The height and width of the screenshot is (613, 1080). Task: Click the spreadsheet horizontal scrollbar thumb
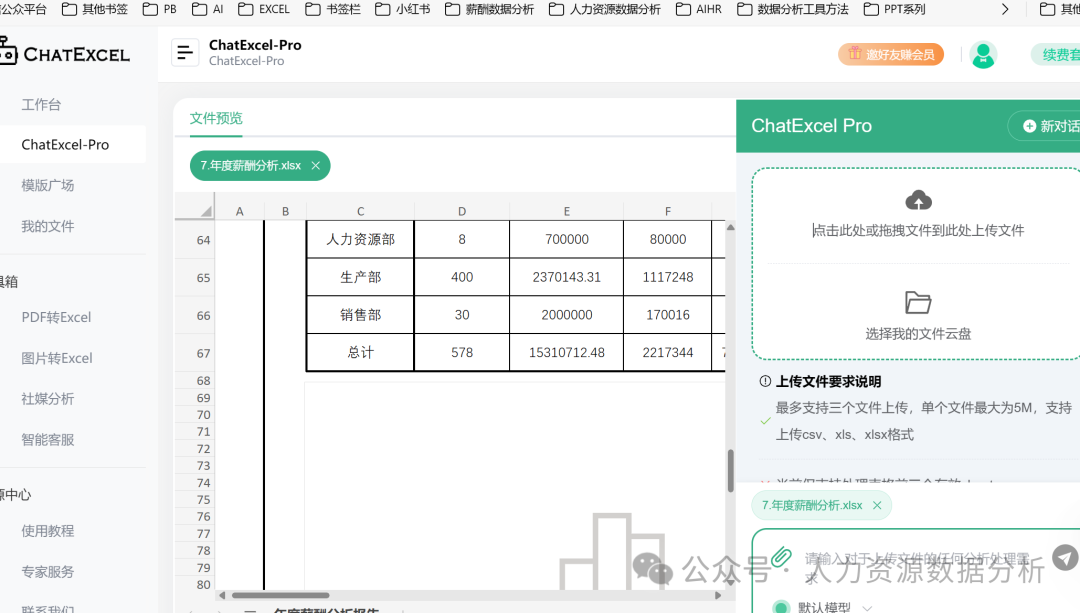[x=280, y=595]
